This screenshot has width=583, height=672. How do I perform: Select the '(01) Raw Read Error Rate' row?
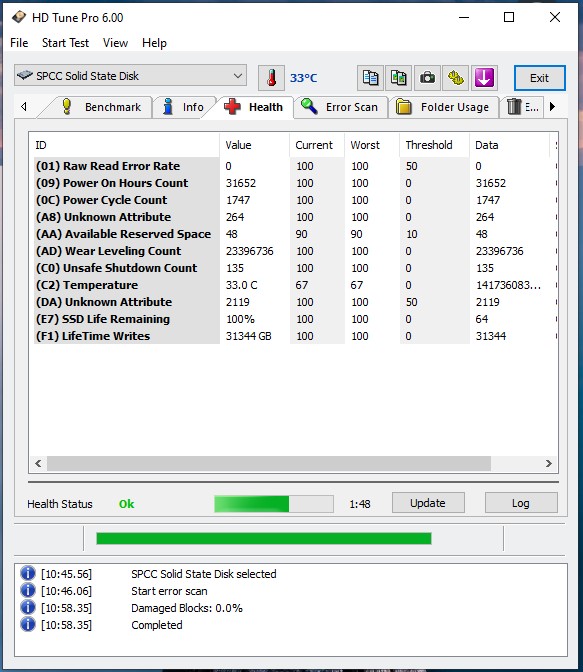coord(294,166)
